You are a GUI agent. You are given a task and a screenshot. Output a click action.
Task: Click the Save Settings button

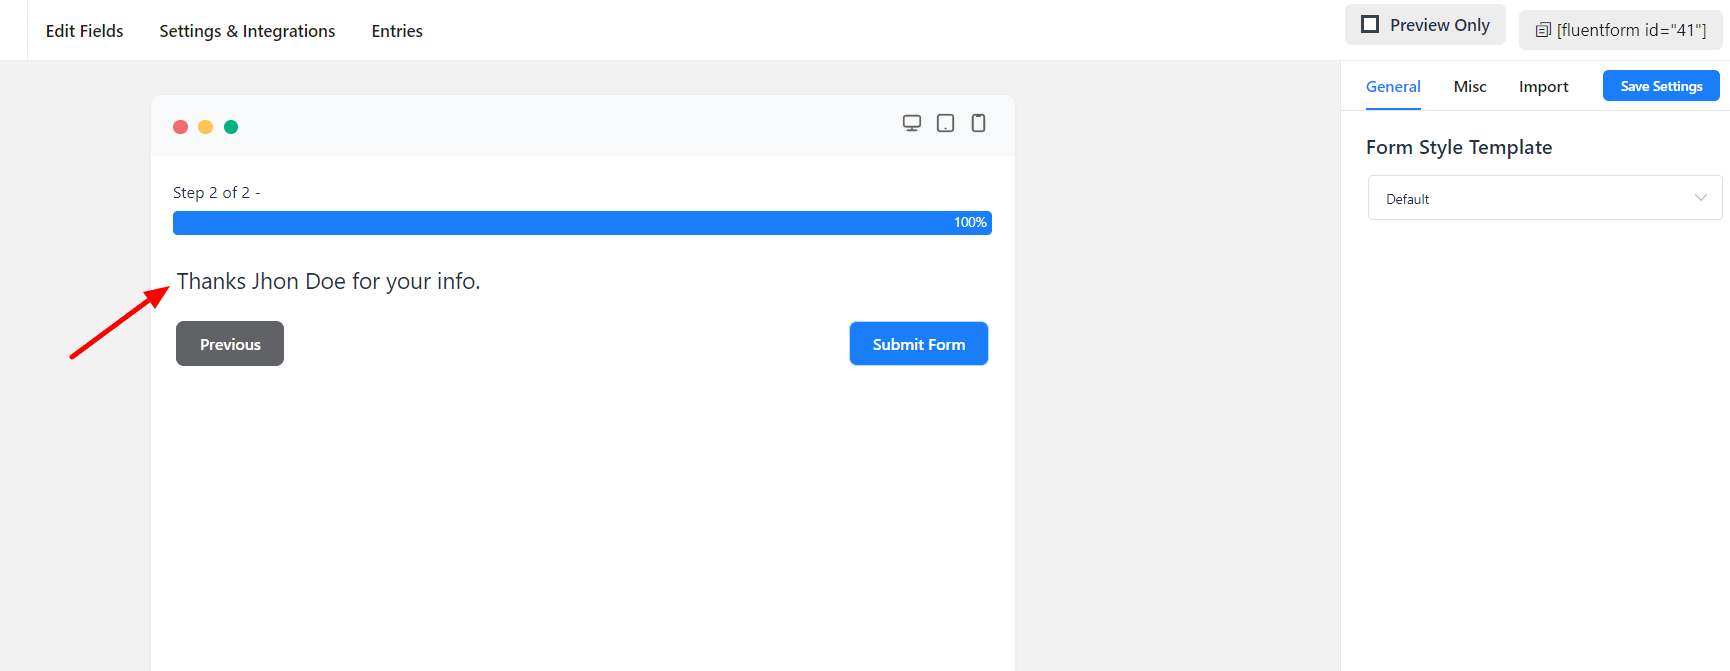point(1661,86)
